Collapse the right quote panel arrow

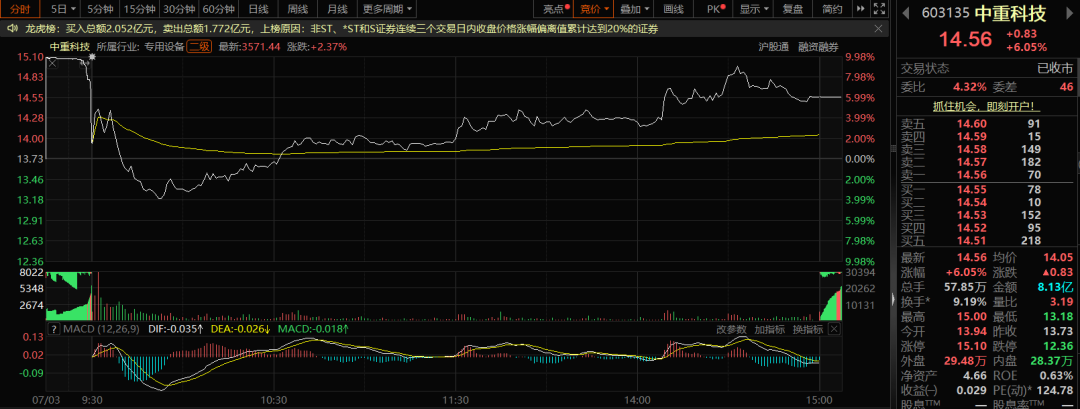click(894, 301)
